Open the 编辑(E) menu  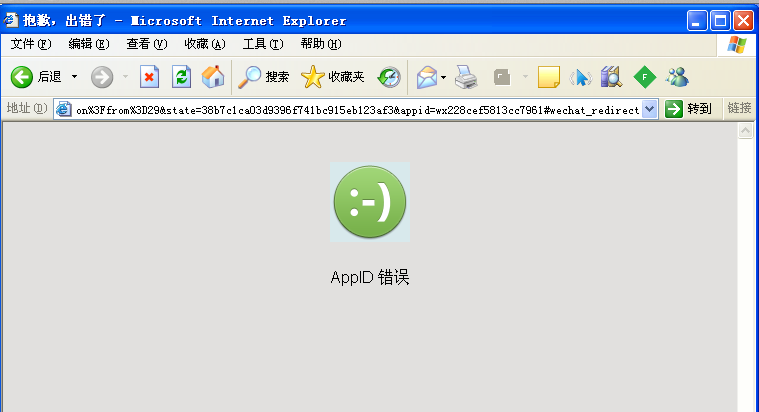(89, 44)
